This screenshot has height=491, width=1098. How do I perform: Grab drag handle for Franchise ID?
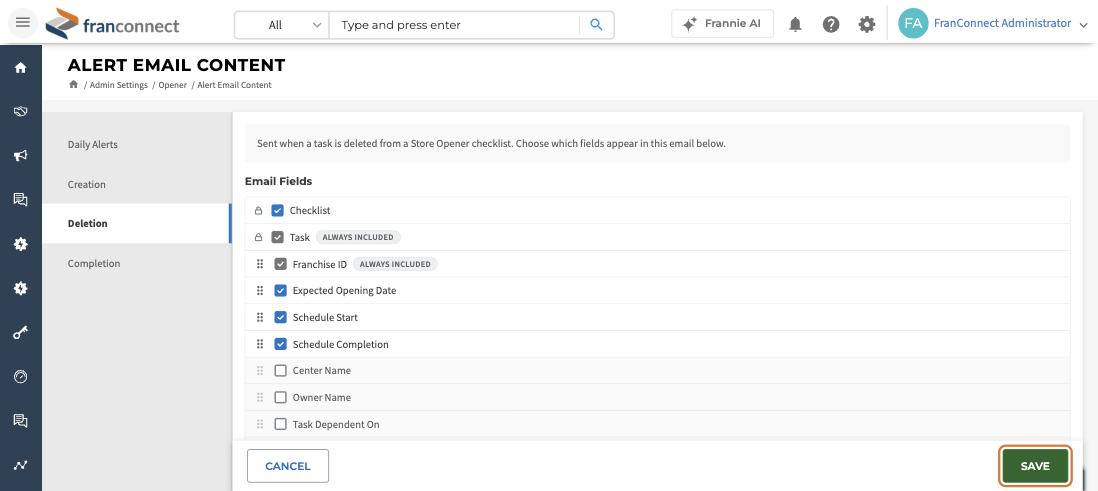click(260, 264)
